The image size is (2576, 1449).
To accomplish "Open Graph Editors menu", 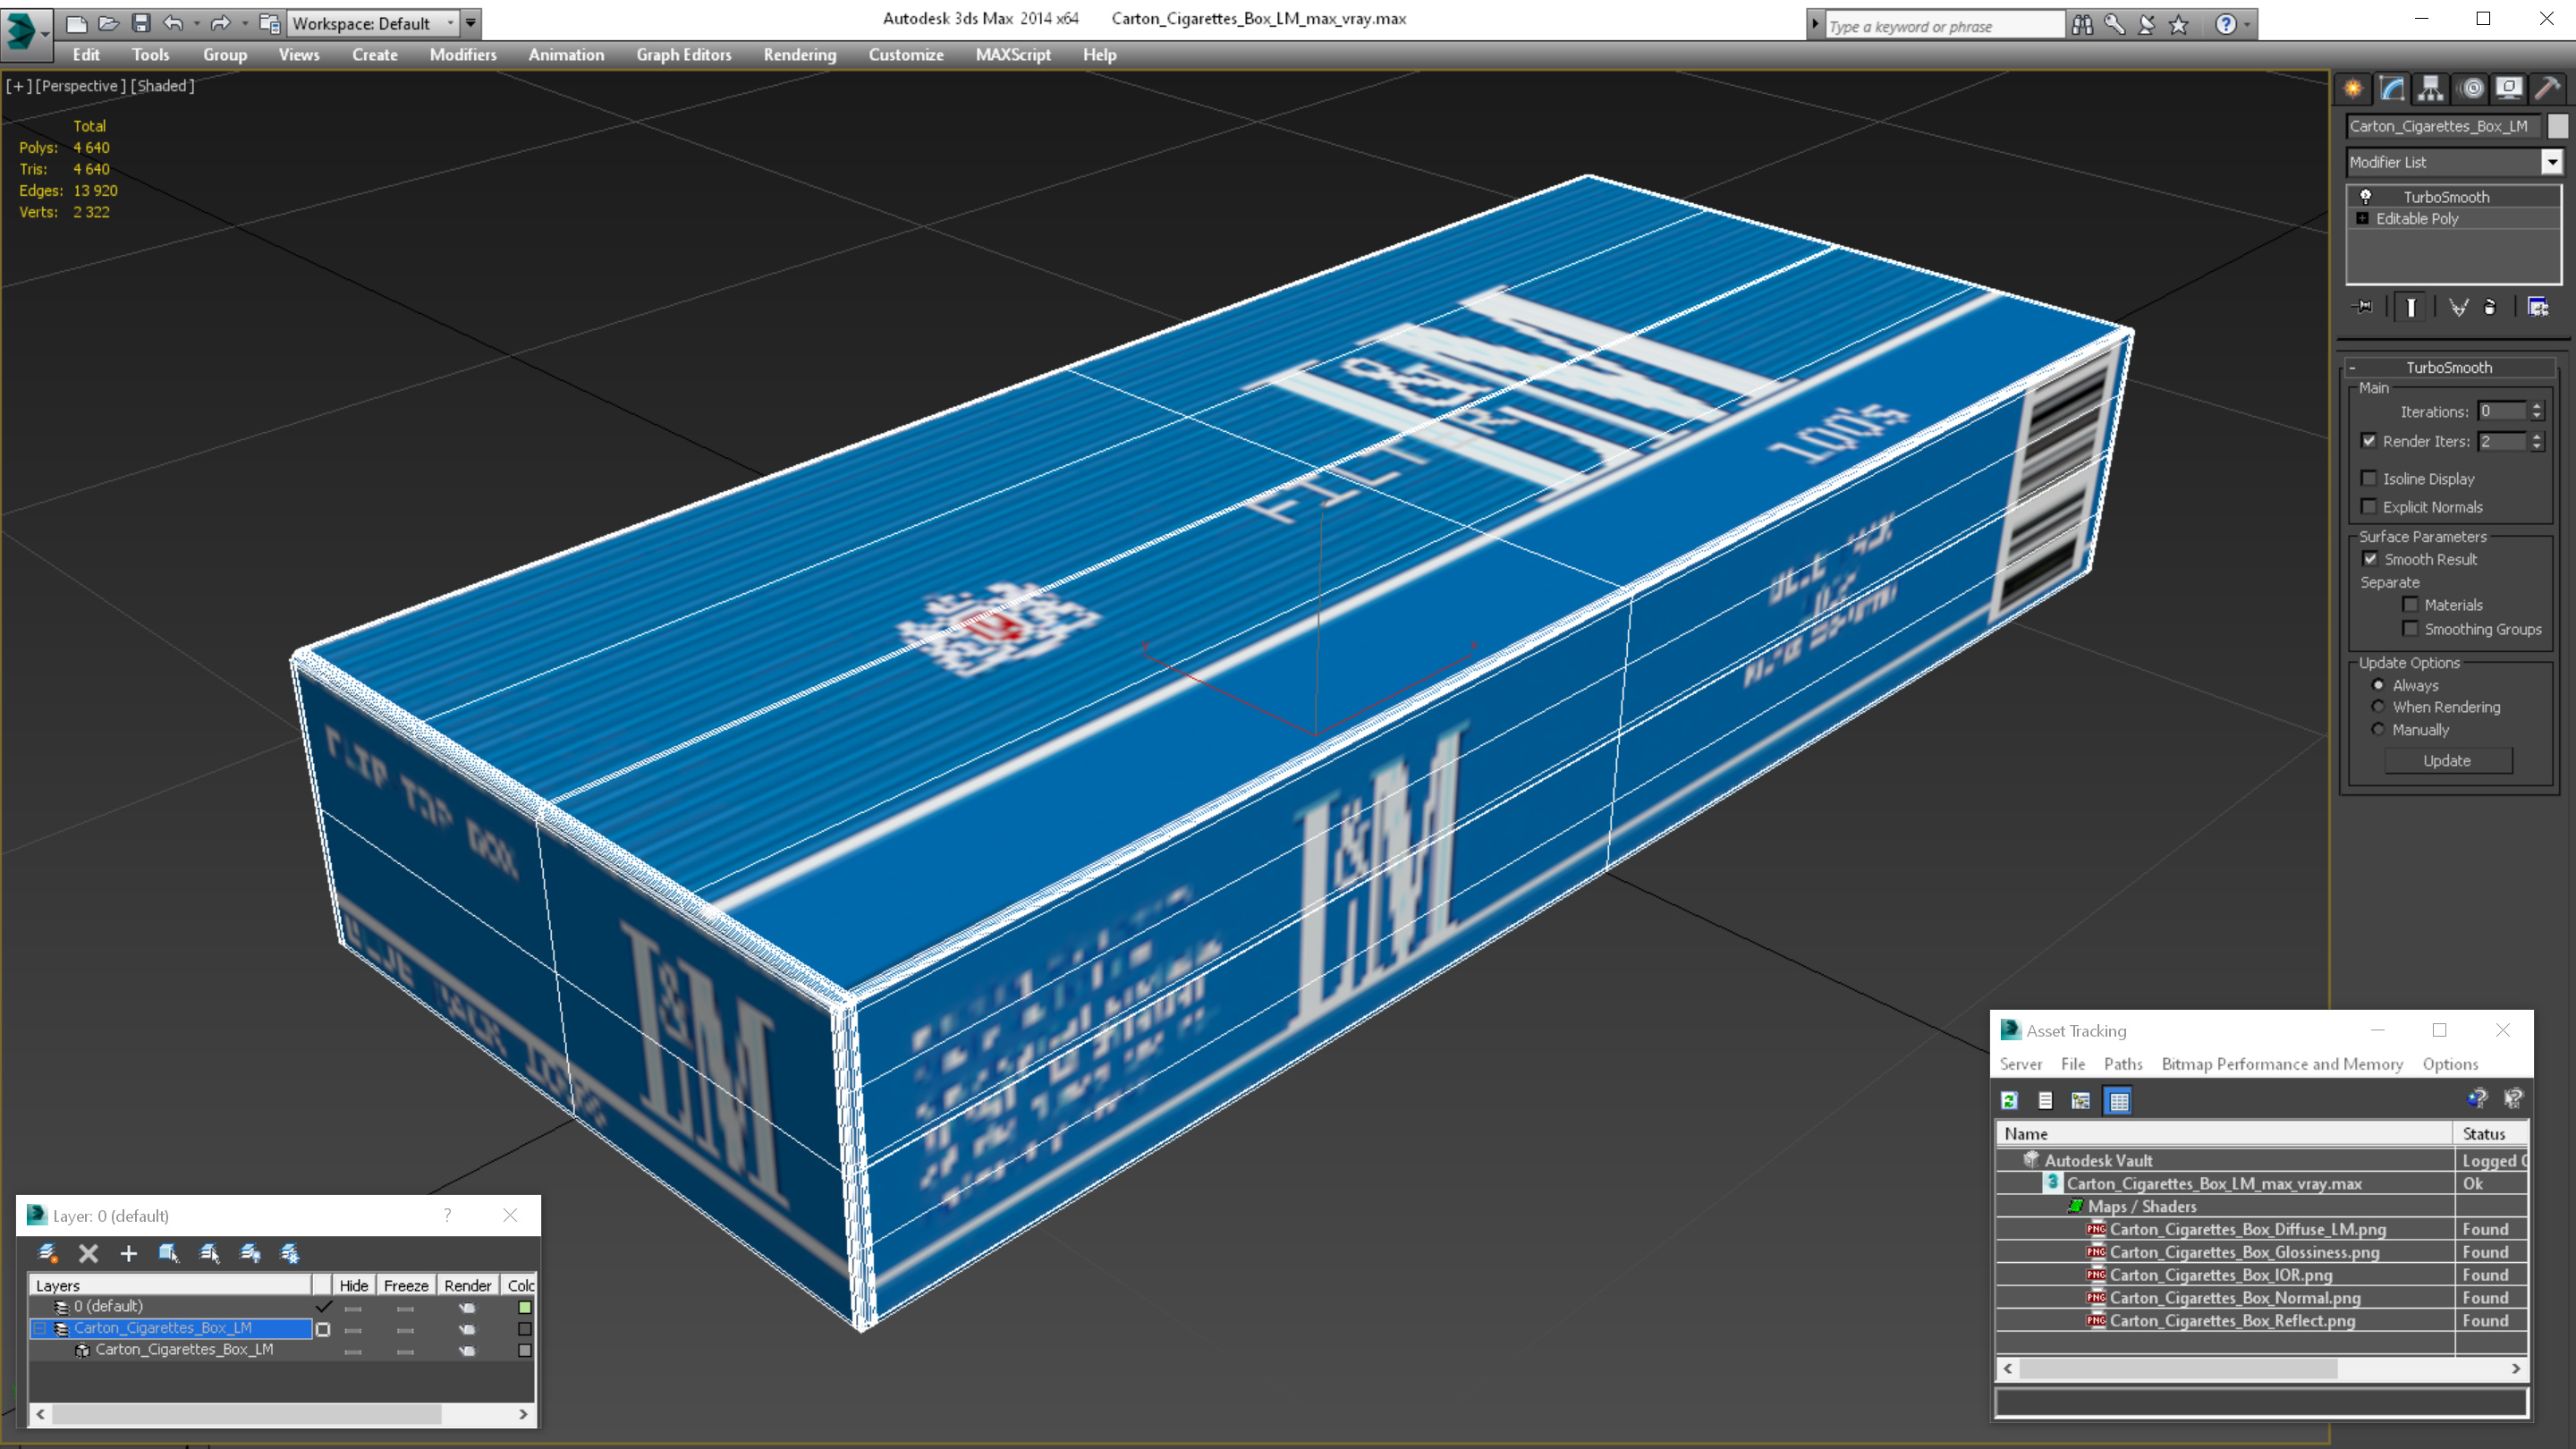I will (683, 54).
